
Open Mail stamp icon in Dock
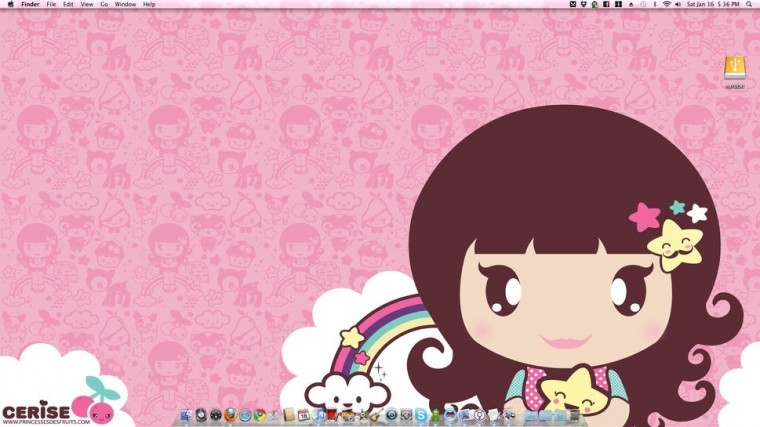click(x=273, y=415)
